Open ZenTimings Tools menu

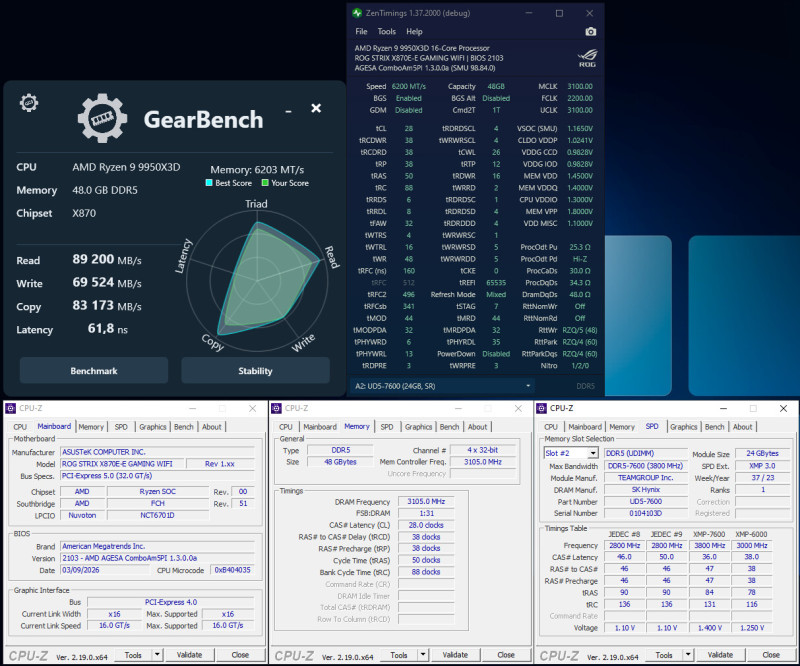pos(387,32)
